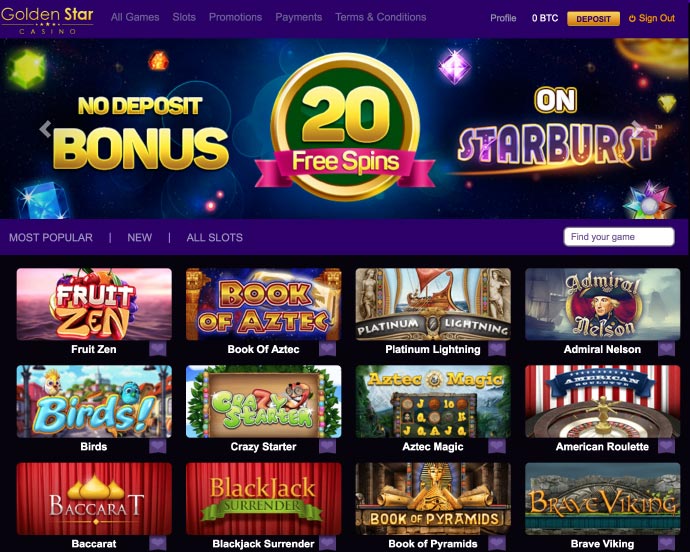Screen dimensions: 690x552
Task: Toggle favorite bookmark for Fruit Zen
Action: click(x=158, y=350)
